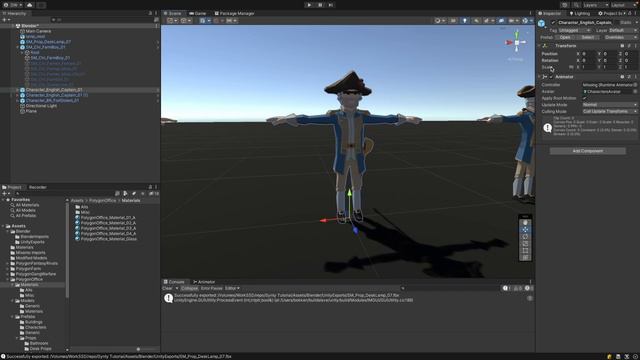Select the Move tool in scene overlay
Image resolution: width=640 pixels, height=360 pixels.
[x=525, y=230]
